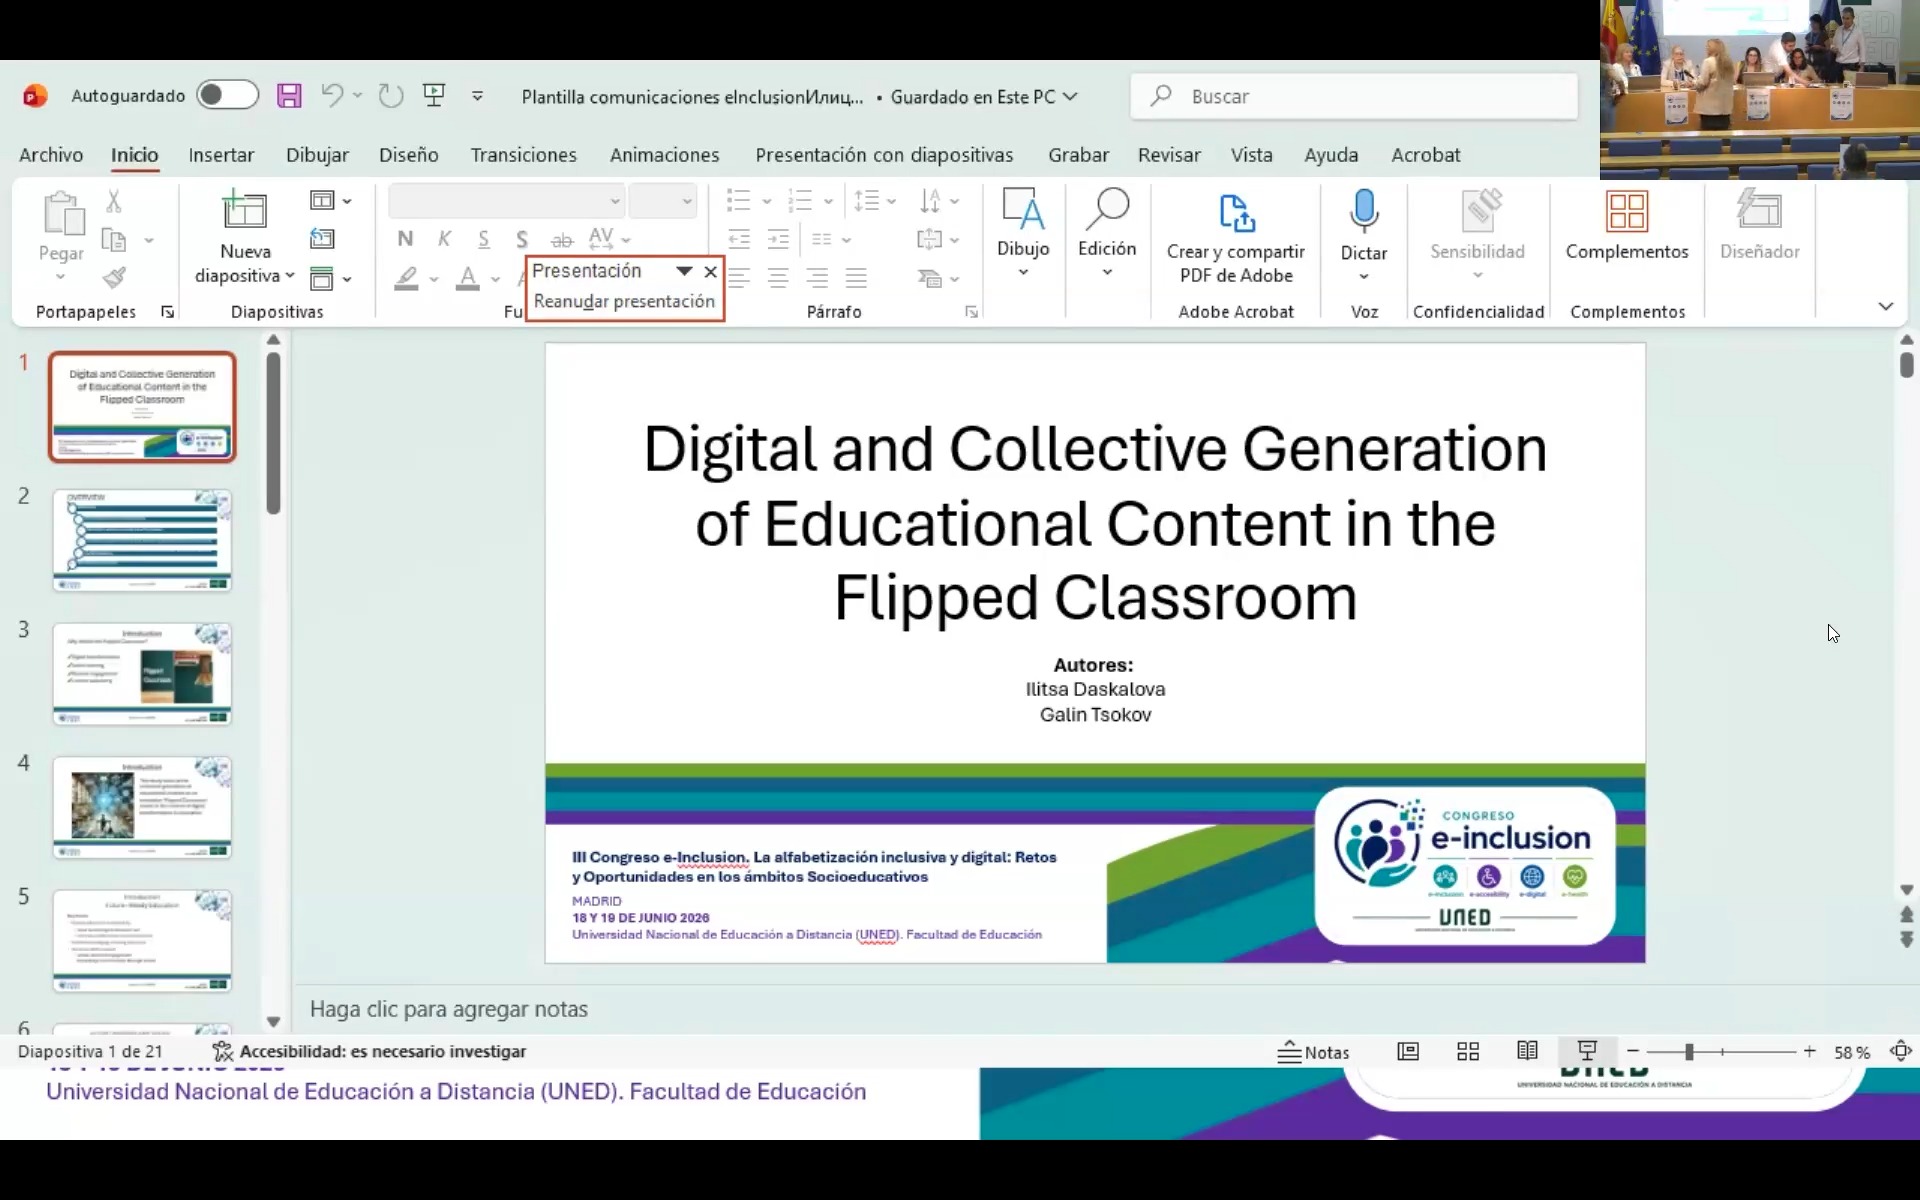Select slide 4 thumbnail

[x=142, y=807]
